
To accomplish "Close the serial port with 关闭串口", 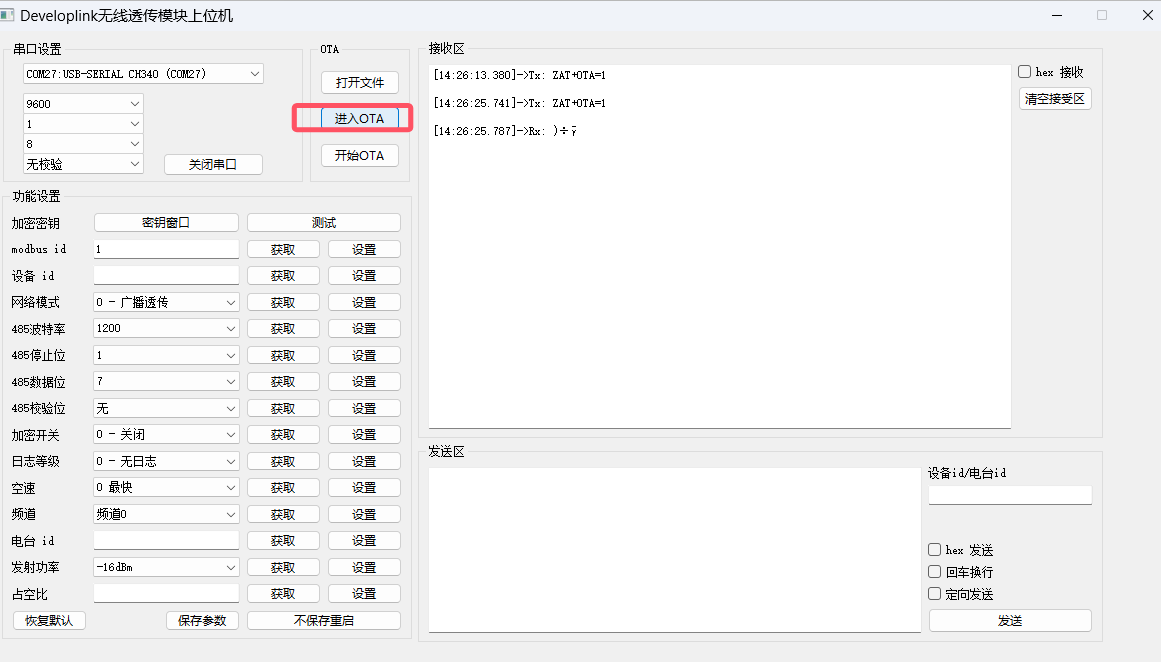I will pos(212,164).
